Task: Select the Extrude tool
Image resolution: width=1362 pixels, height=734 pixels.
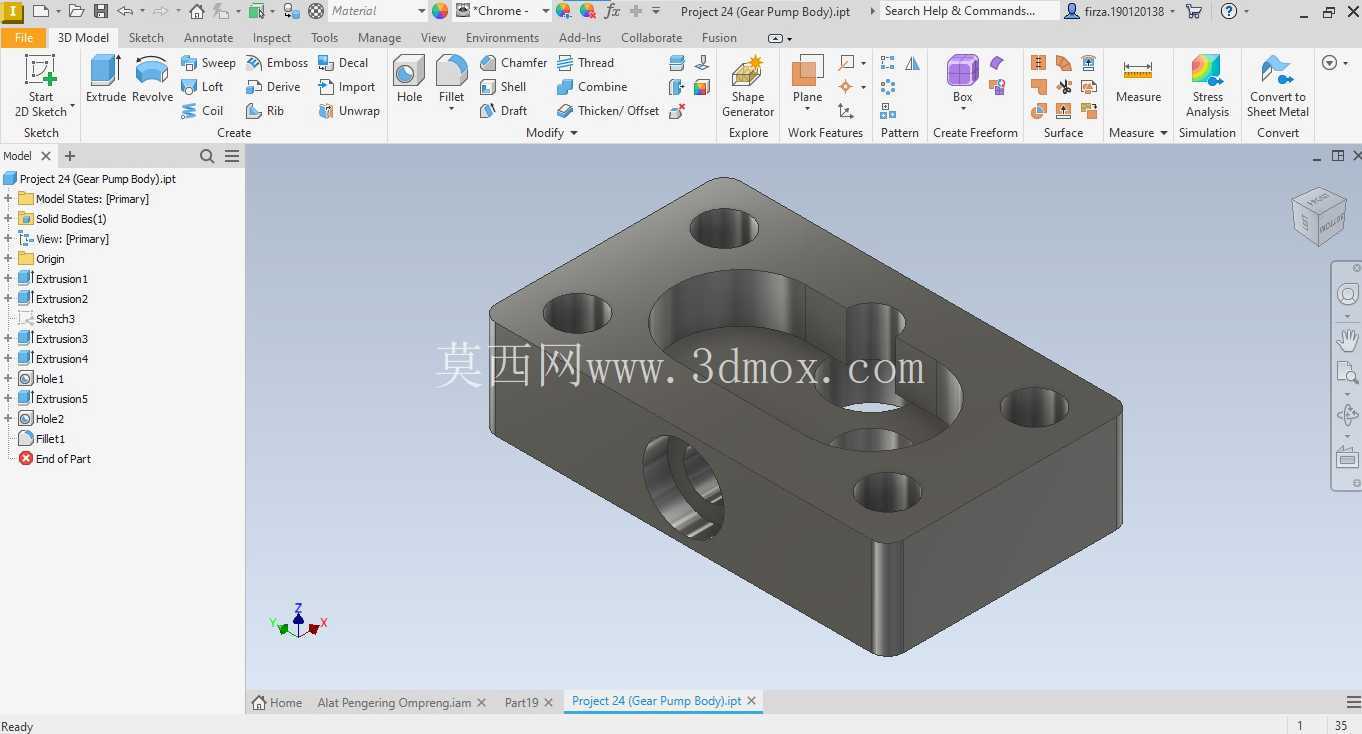Action: [x=105, y=80]
